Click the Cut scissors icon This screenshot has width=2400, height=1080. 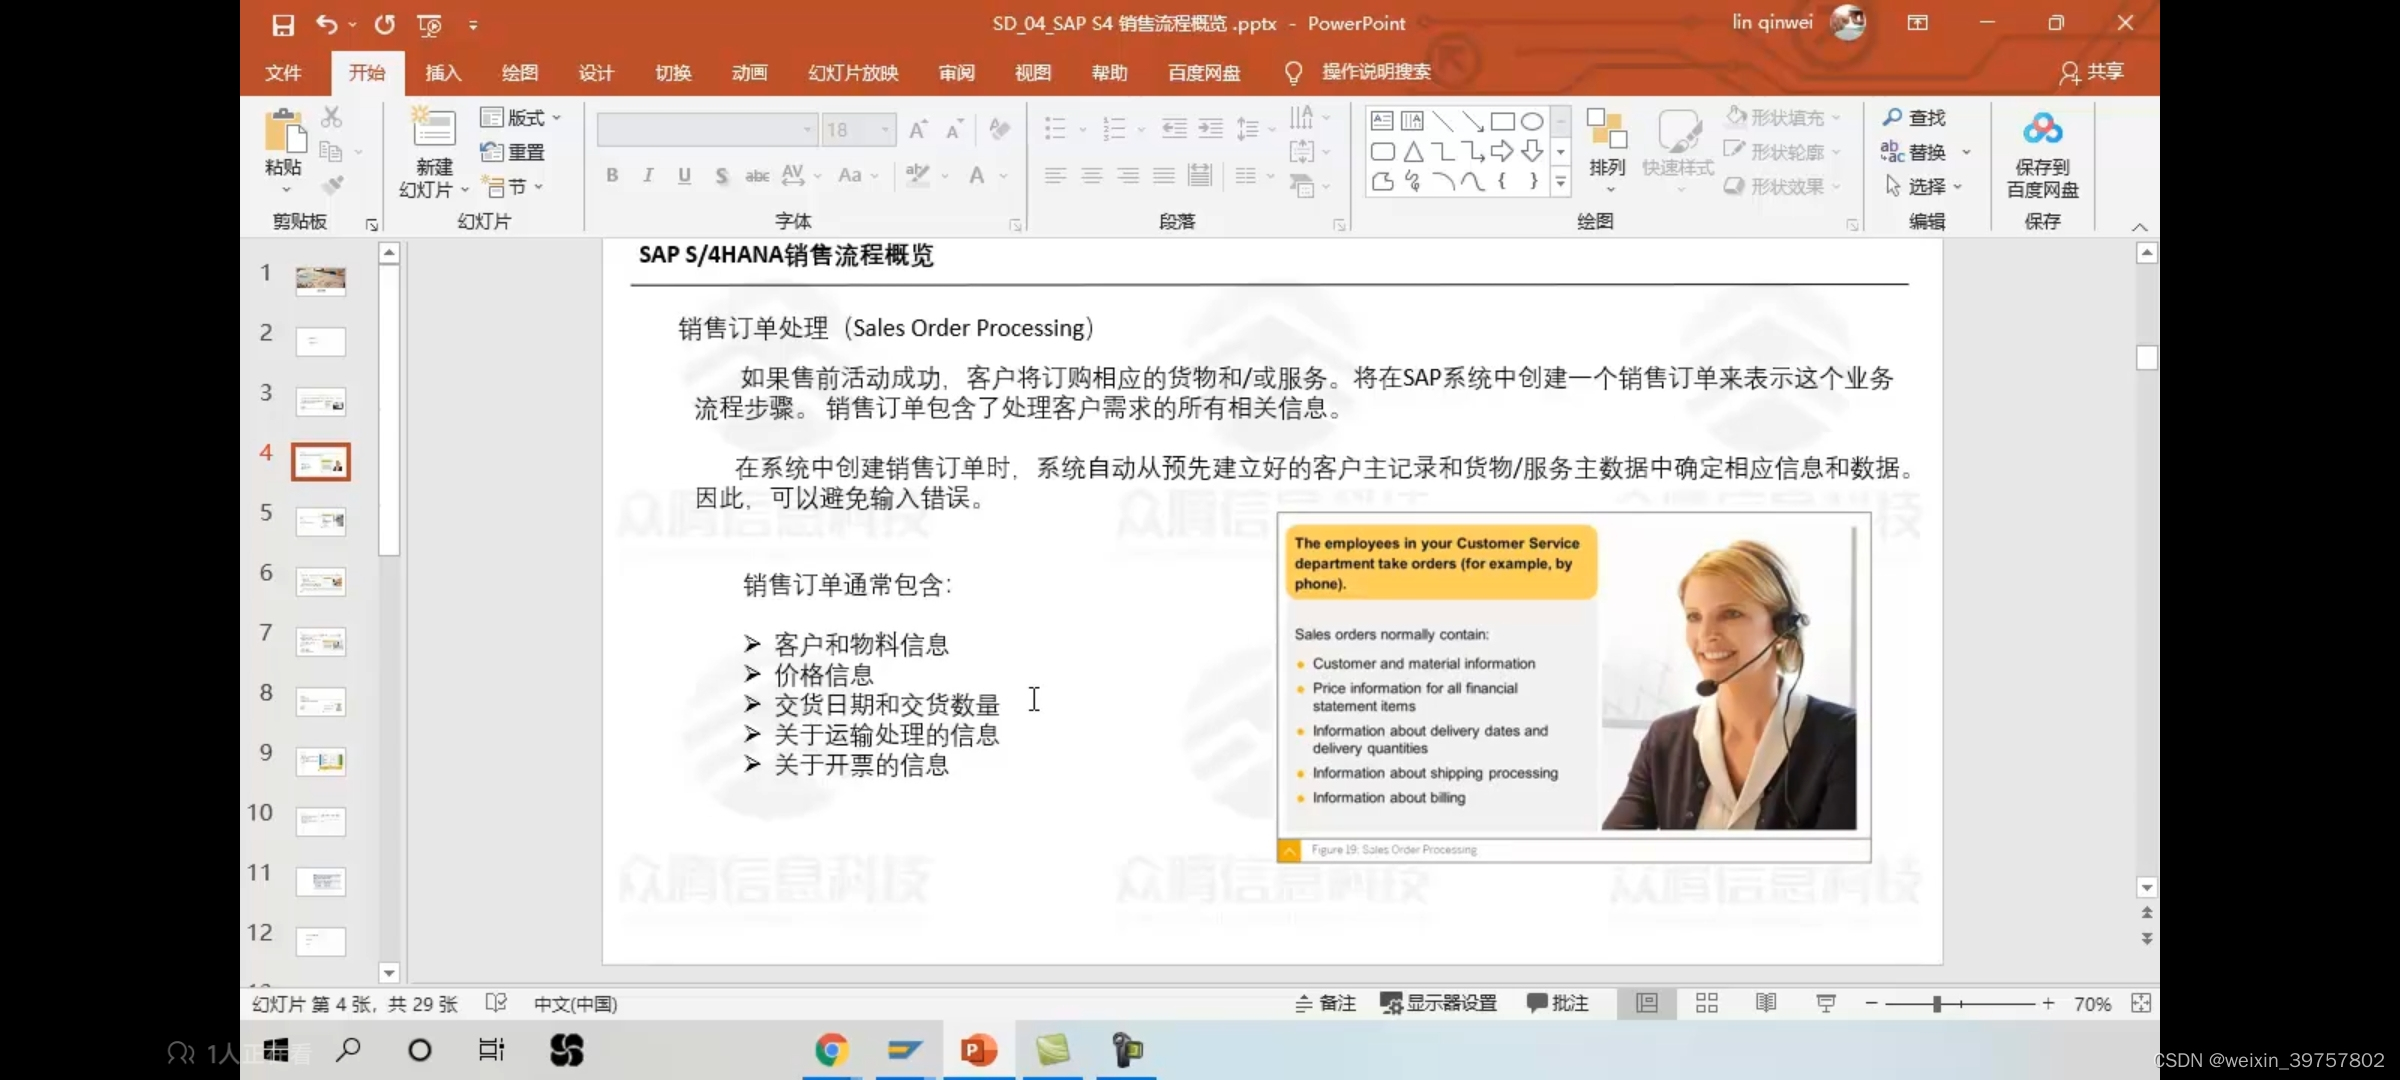tap(331, 117)
